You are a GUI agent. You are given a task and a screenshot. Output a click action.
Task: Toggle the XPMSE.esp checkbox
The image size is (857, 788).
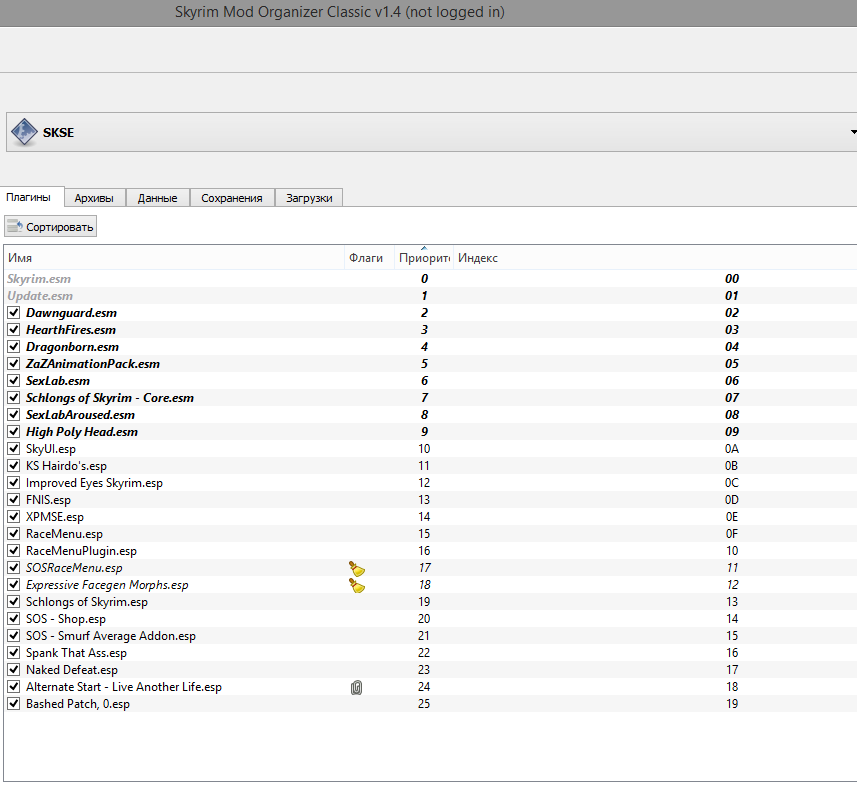(x=14, y=516)
